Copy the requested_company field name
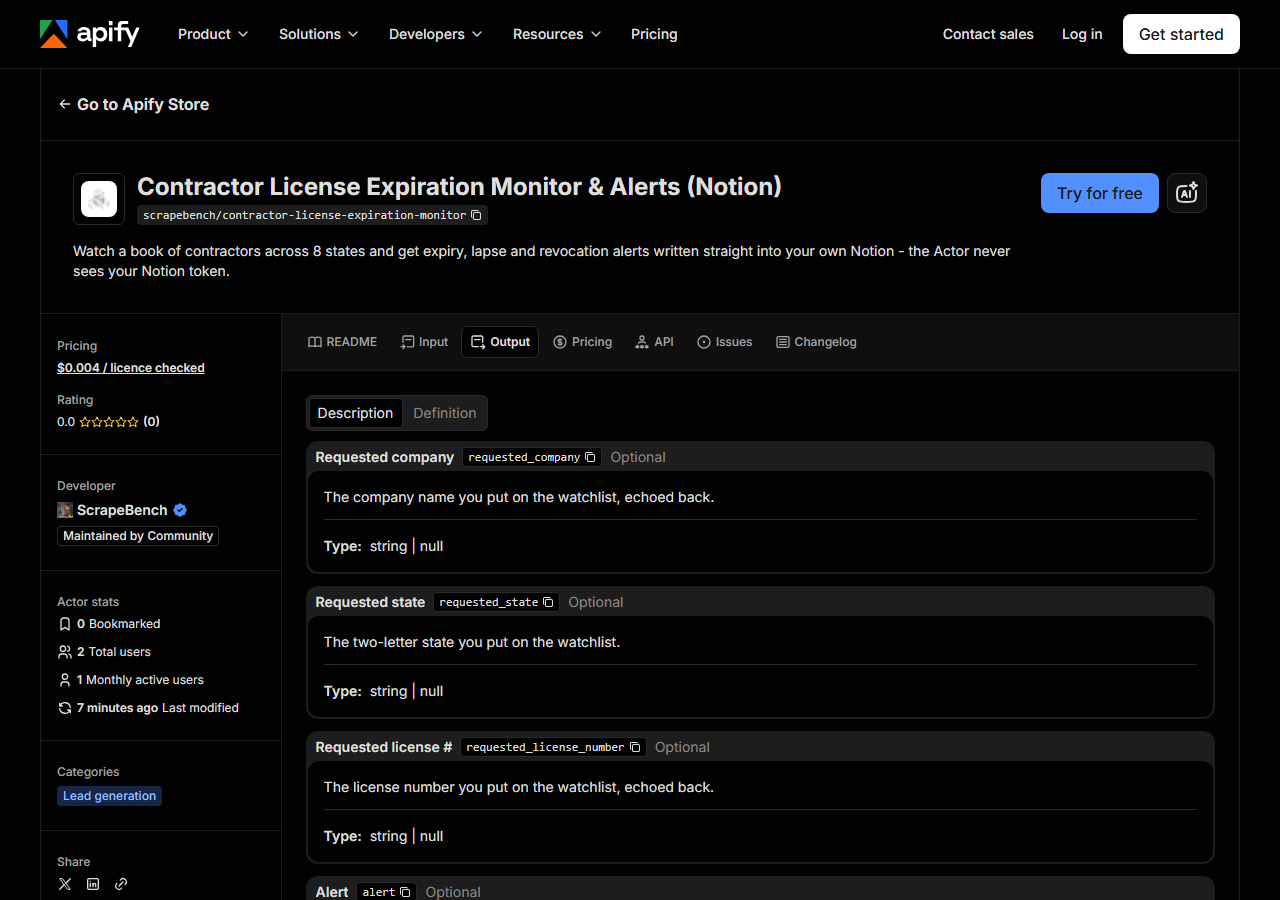This screenshot has width=1280, height=900. [590, 457]
